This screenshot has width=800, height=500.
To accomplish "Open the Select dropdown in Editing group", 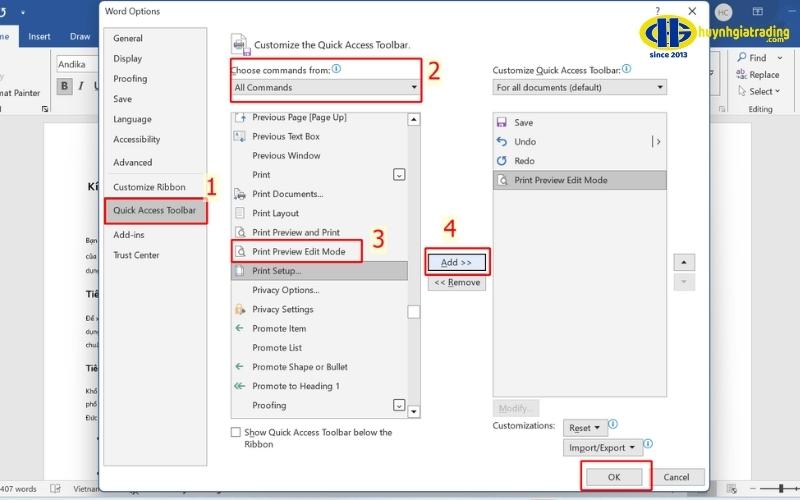I will (x=760, y=91).
